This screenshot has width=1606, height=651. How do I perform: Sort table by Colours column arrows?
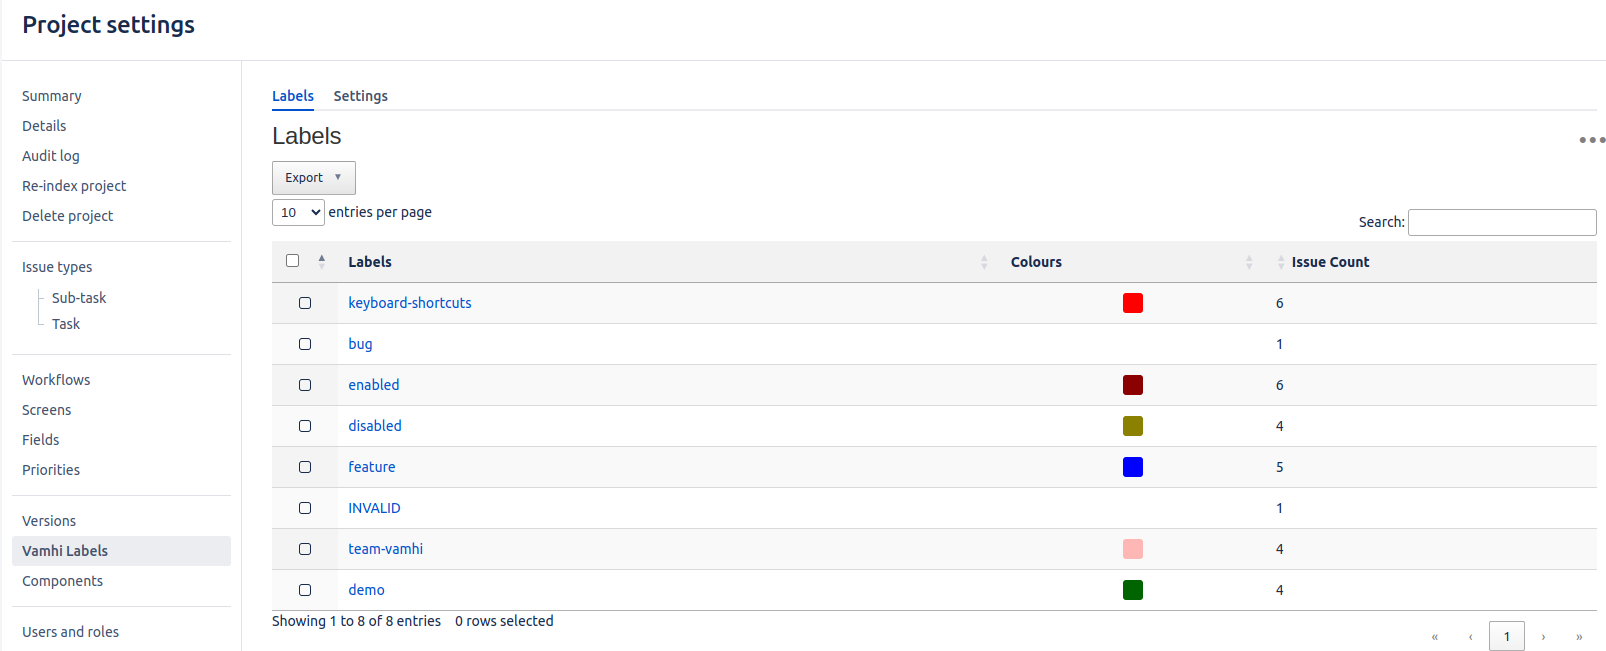click(x=1249, y=262)
